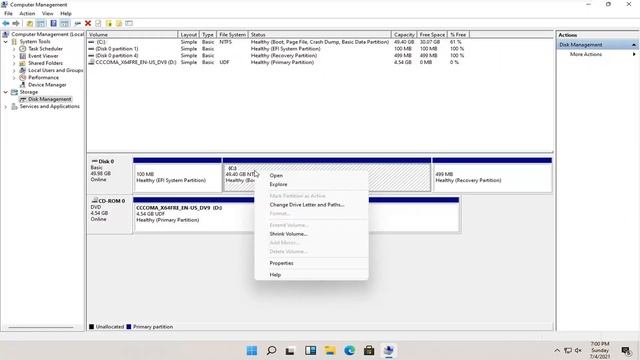Expand the Performance node
Screen dimensions: 640x360
pyautogui.click(x=14, y=78)
